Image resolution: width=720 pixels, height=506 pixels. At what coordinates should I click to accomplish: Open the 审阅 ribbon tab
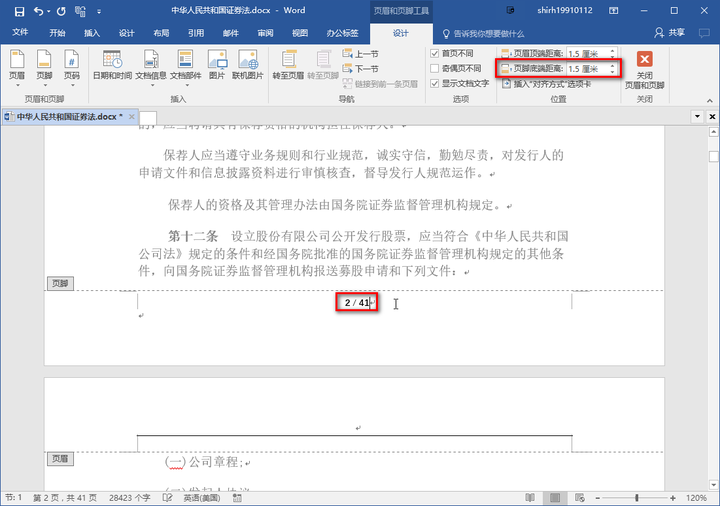[265, 33]
